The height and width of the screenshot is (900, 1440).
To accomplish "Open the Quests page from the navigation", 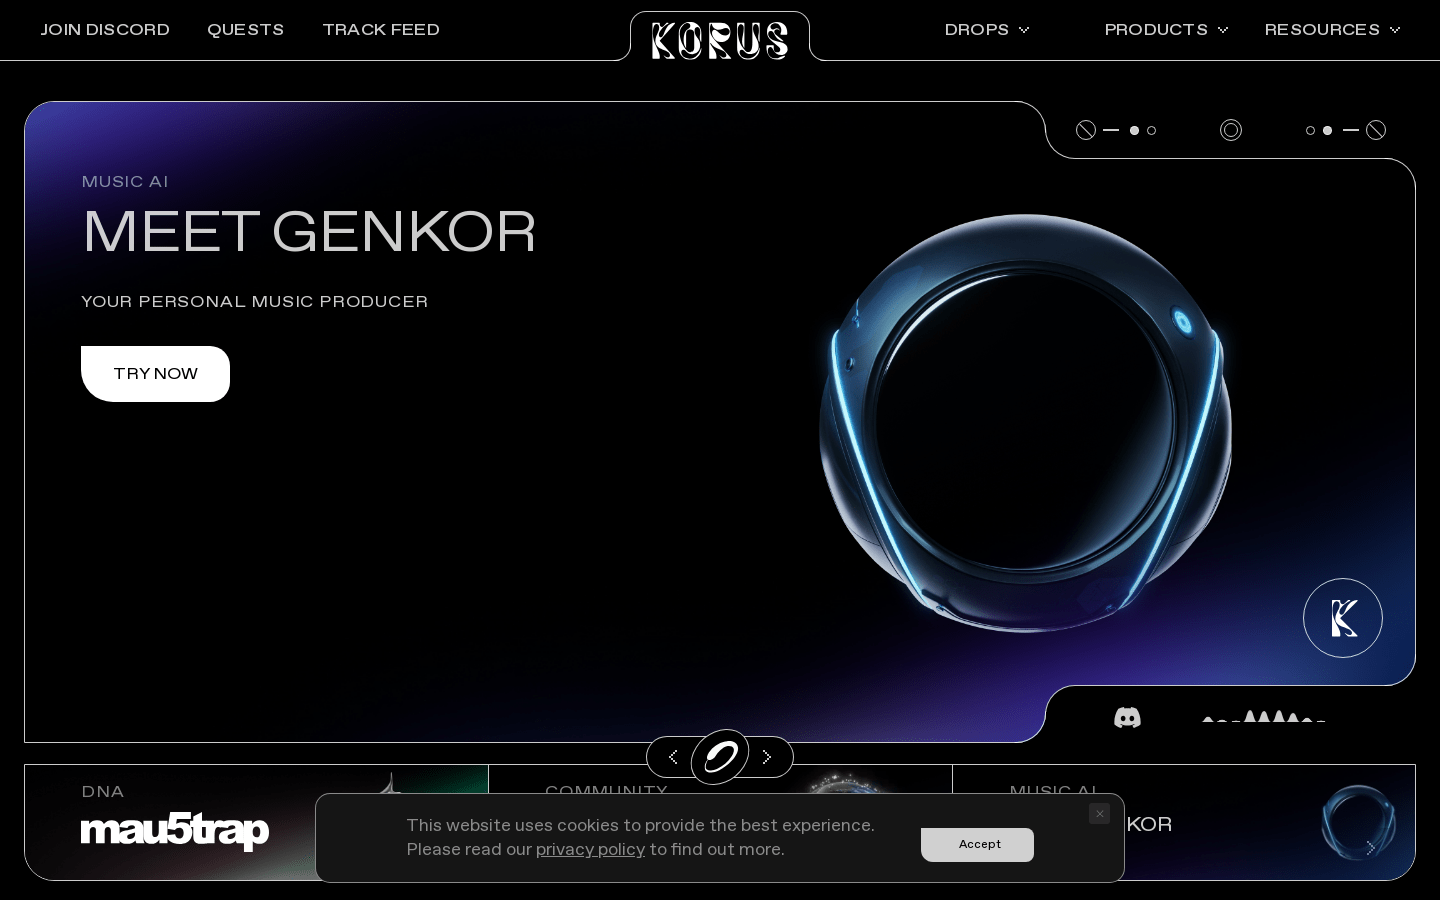I will (x=245, y=30).
